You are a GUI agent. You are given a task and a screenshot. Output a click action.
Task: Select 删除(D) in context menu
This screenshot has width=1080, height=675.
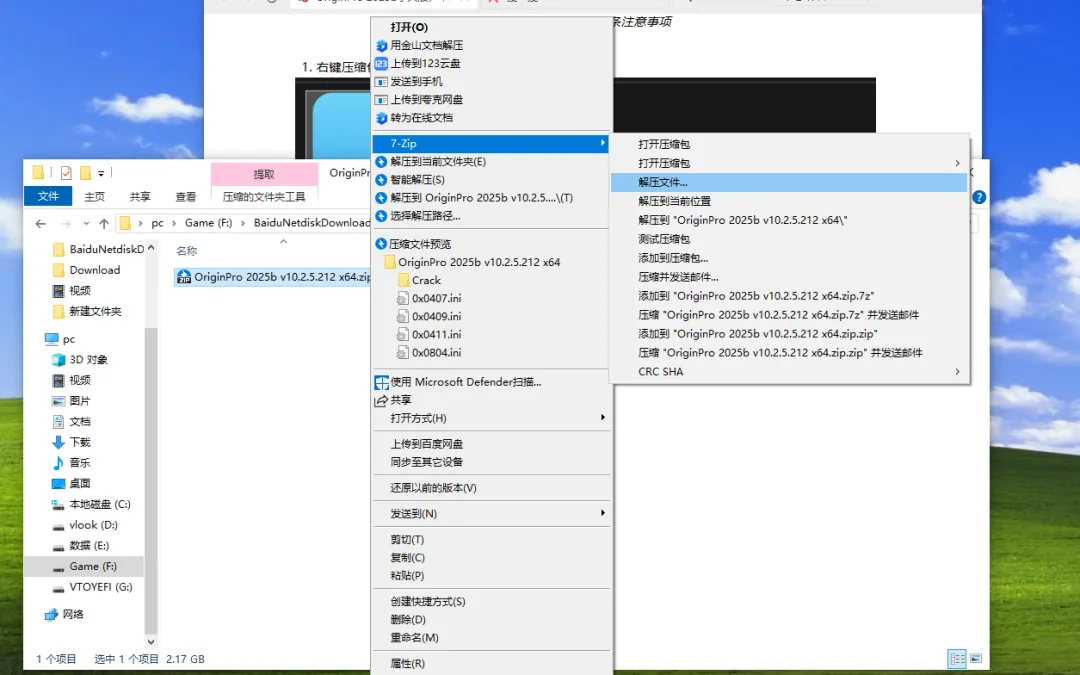491,619
